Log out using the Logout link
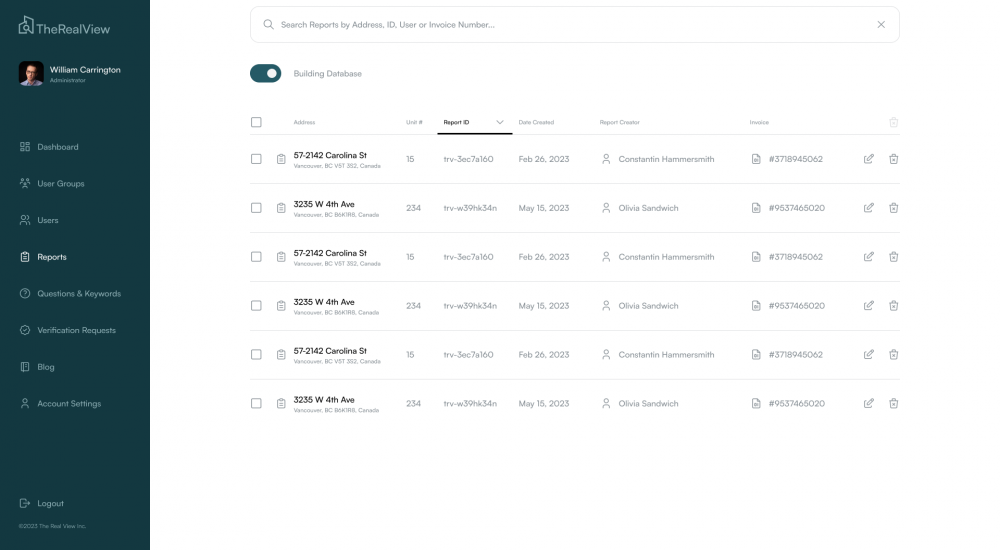 (50, 503)
